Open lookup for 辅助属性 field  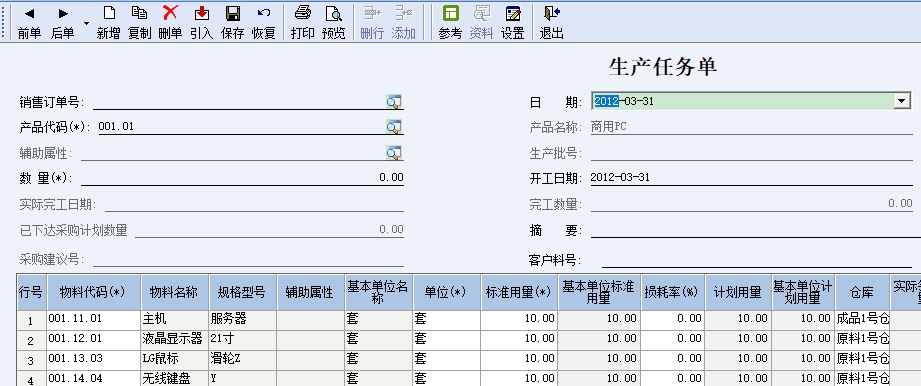tap(394, 153)
